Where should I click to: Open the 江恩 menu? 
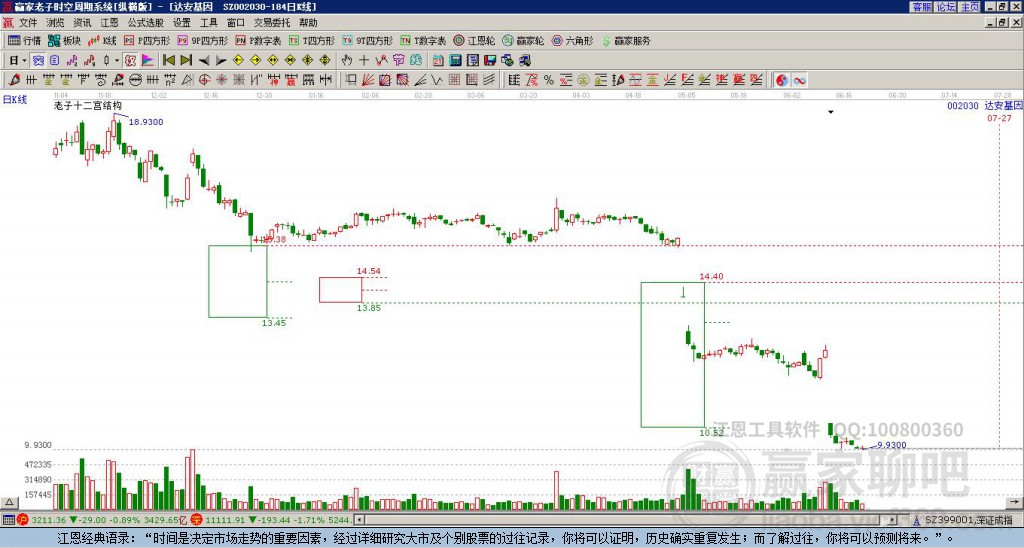pos(110,23)
